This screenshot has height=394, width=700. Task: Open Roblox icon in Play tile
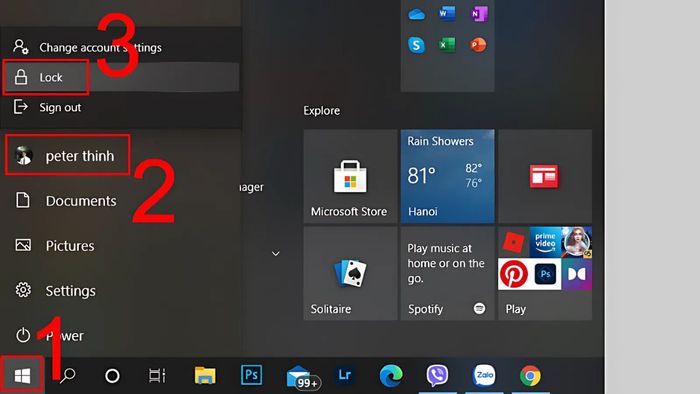(513, 242)
